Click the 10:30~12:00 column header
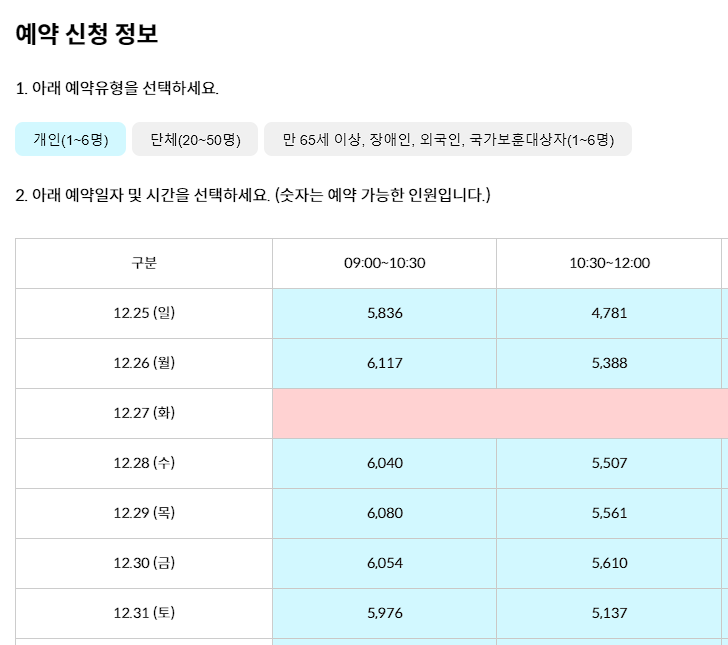 [609, 263]
